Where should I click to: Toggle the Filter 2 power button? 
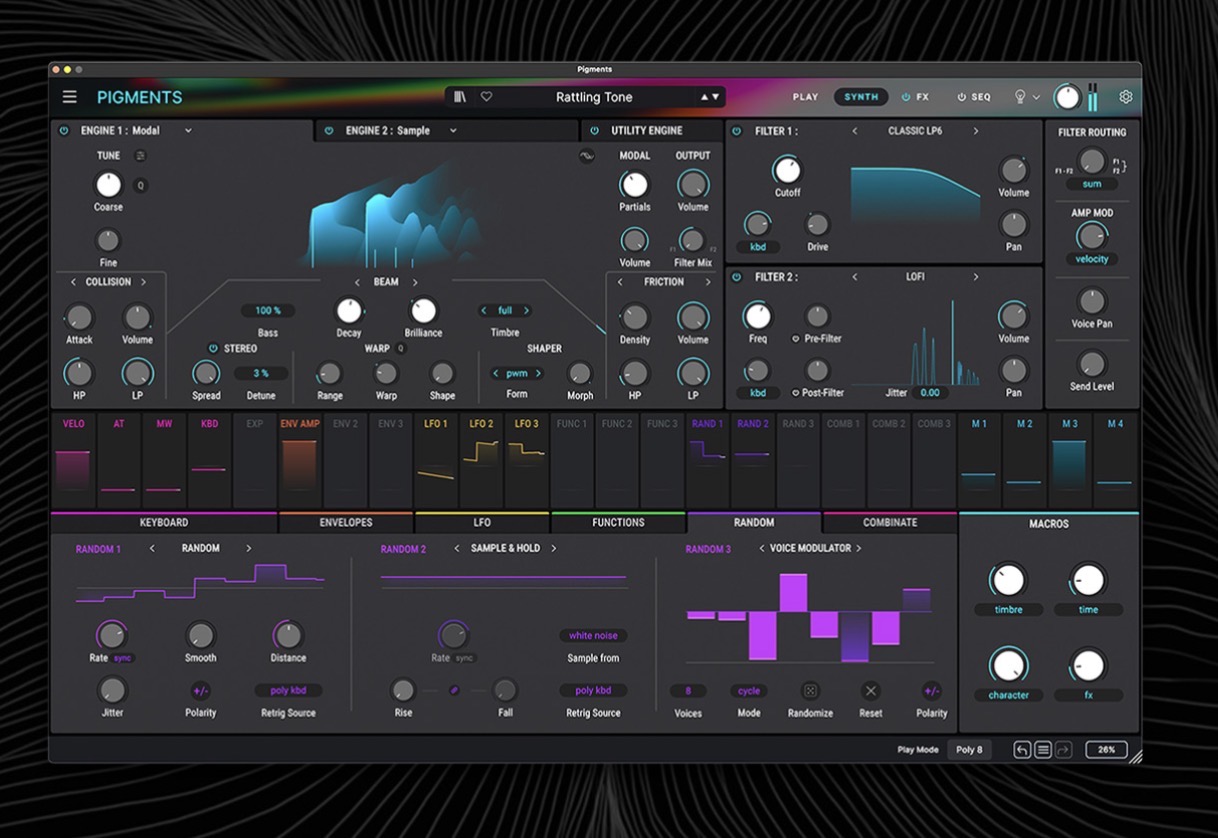pos(737,277)
